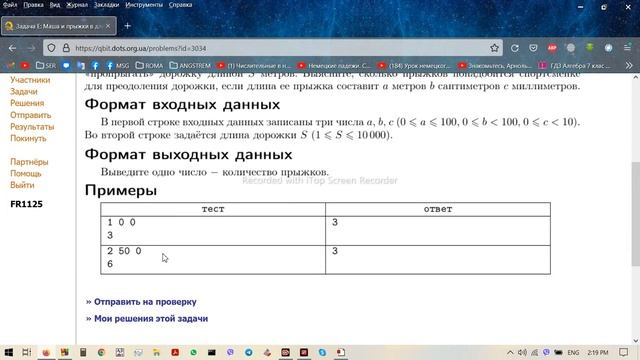Viewport: 640px width, 360px height.
Task: Open Telegram taskbar icon
Action: (249, 352)
